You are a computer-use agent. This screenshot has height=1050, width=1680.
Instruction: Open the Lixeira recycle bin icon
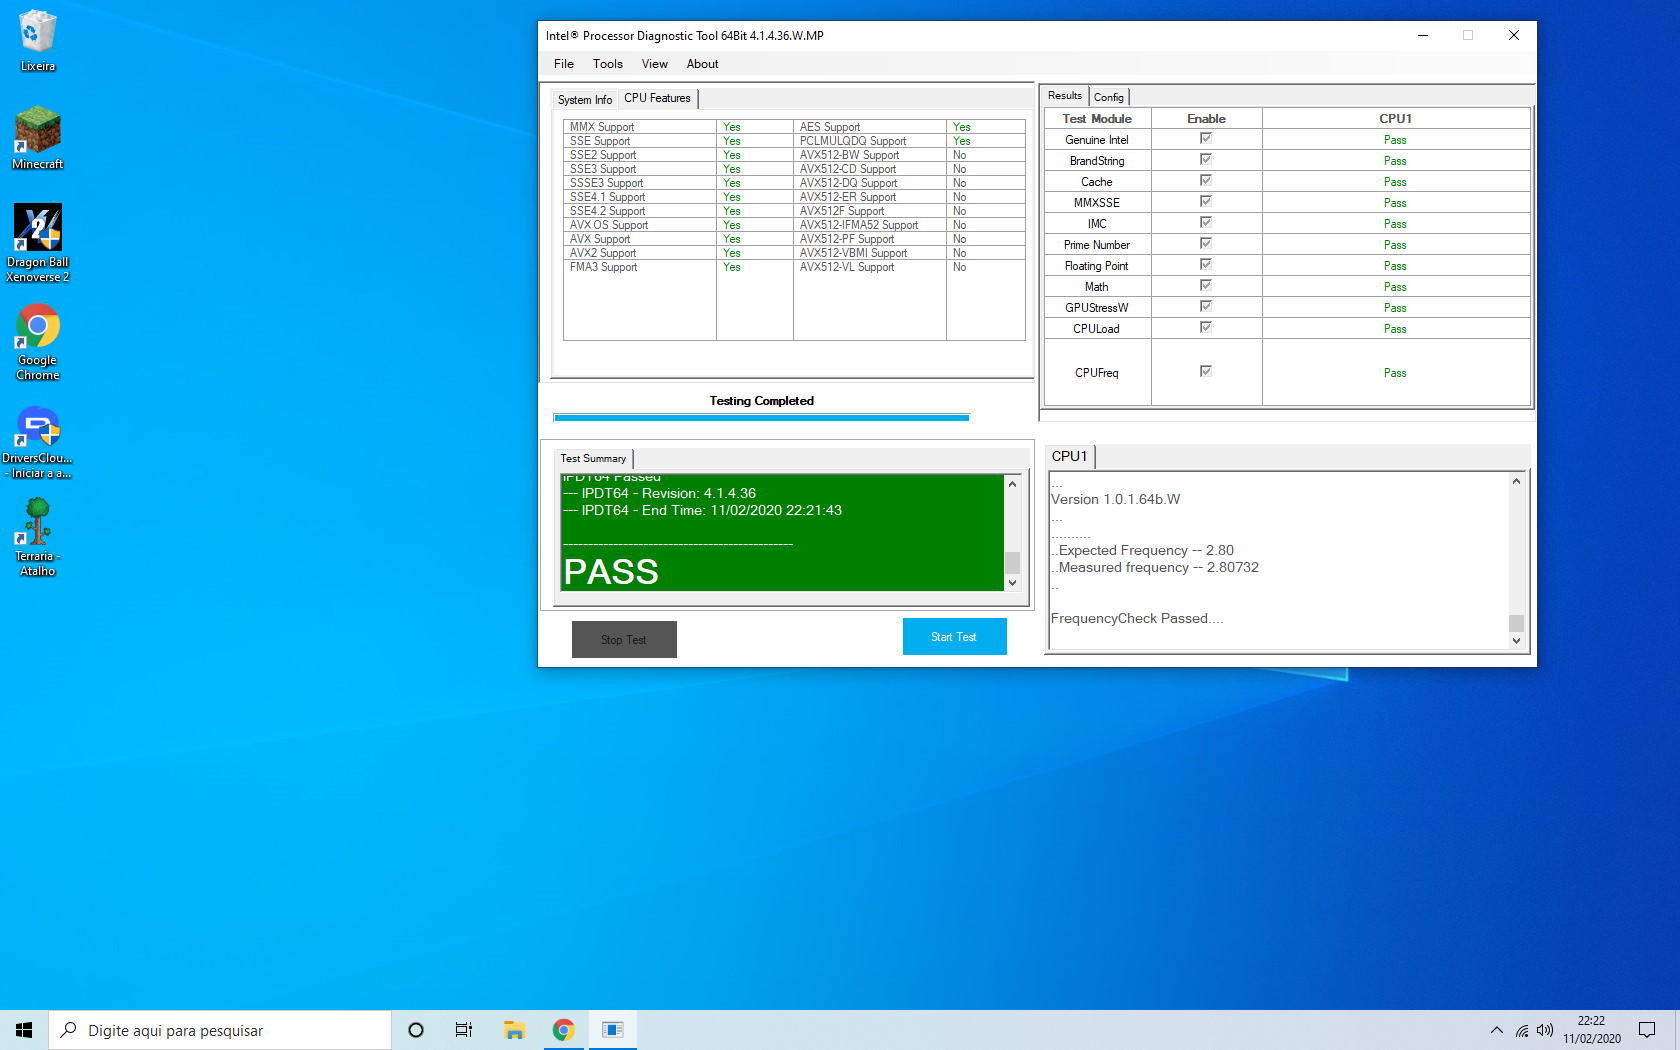pyautogui.click(x=38, y=41)
